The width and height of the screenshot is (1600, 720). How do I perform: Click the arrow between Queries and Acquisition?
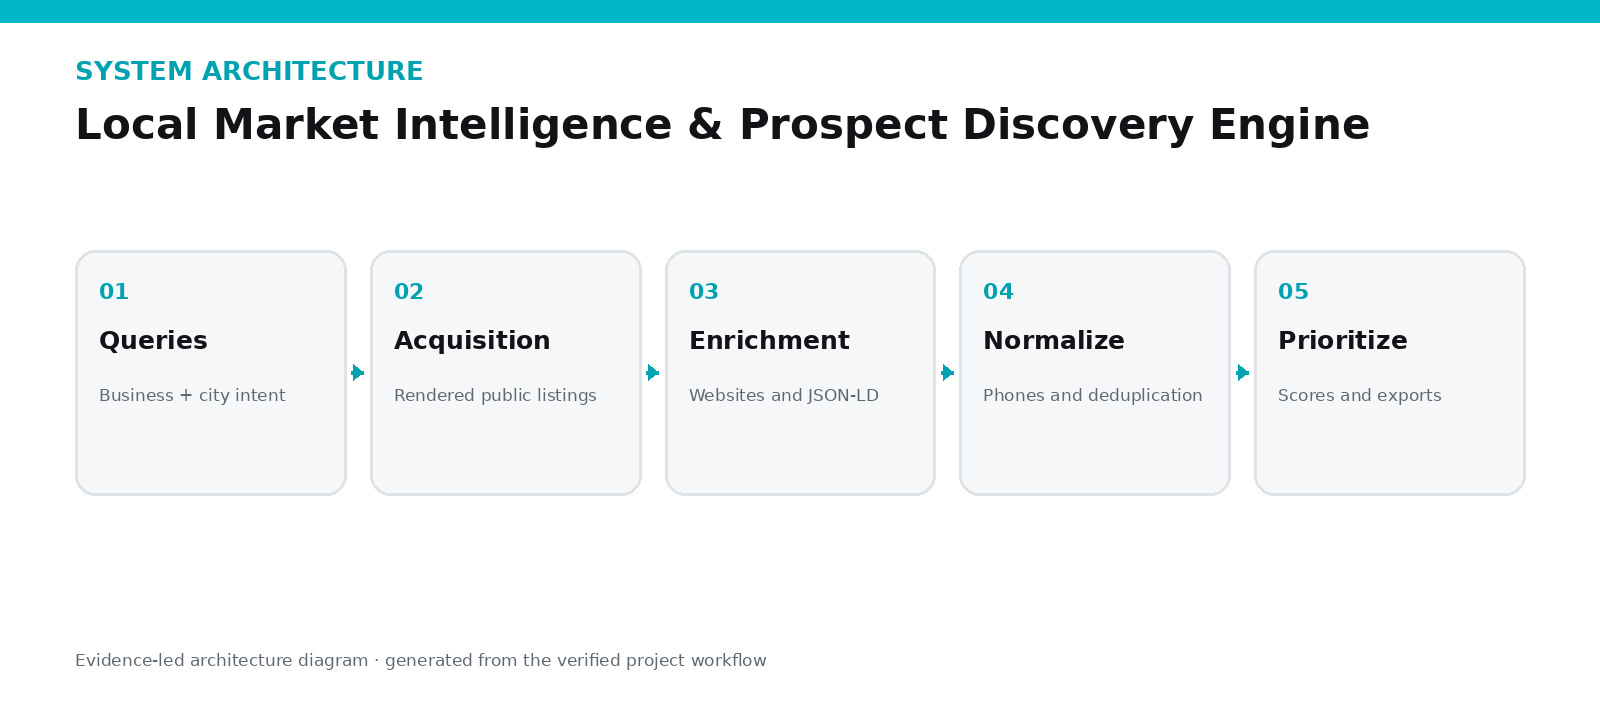tap(358, 373)
